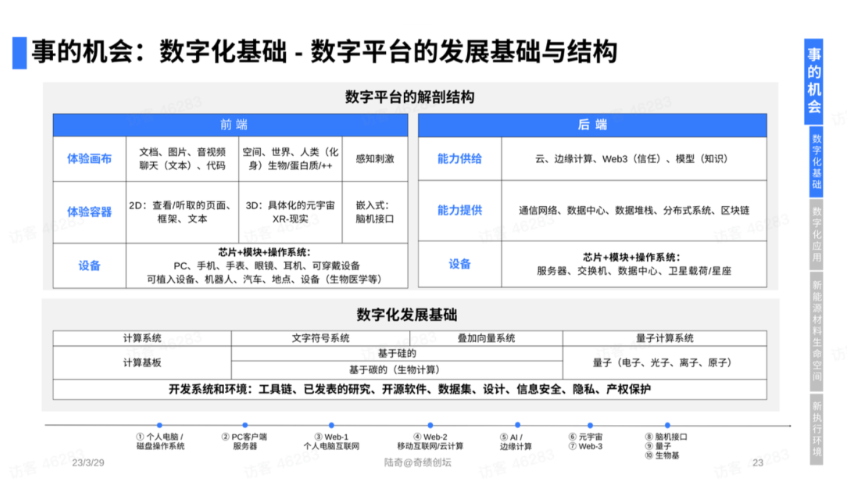Click the 能力提供 row label
853x489 pixels.
coord(459,210)
